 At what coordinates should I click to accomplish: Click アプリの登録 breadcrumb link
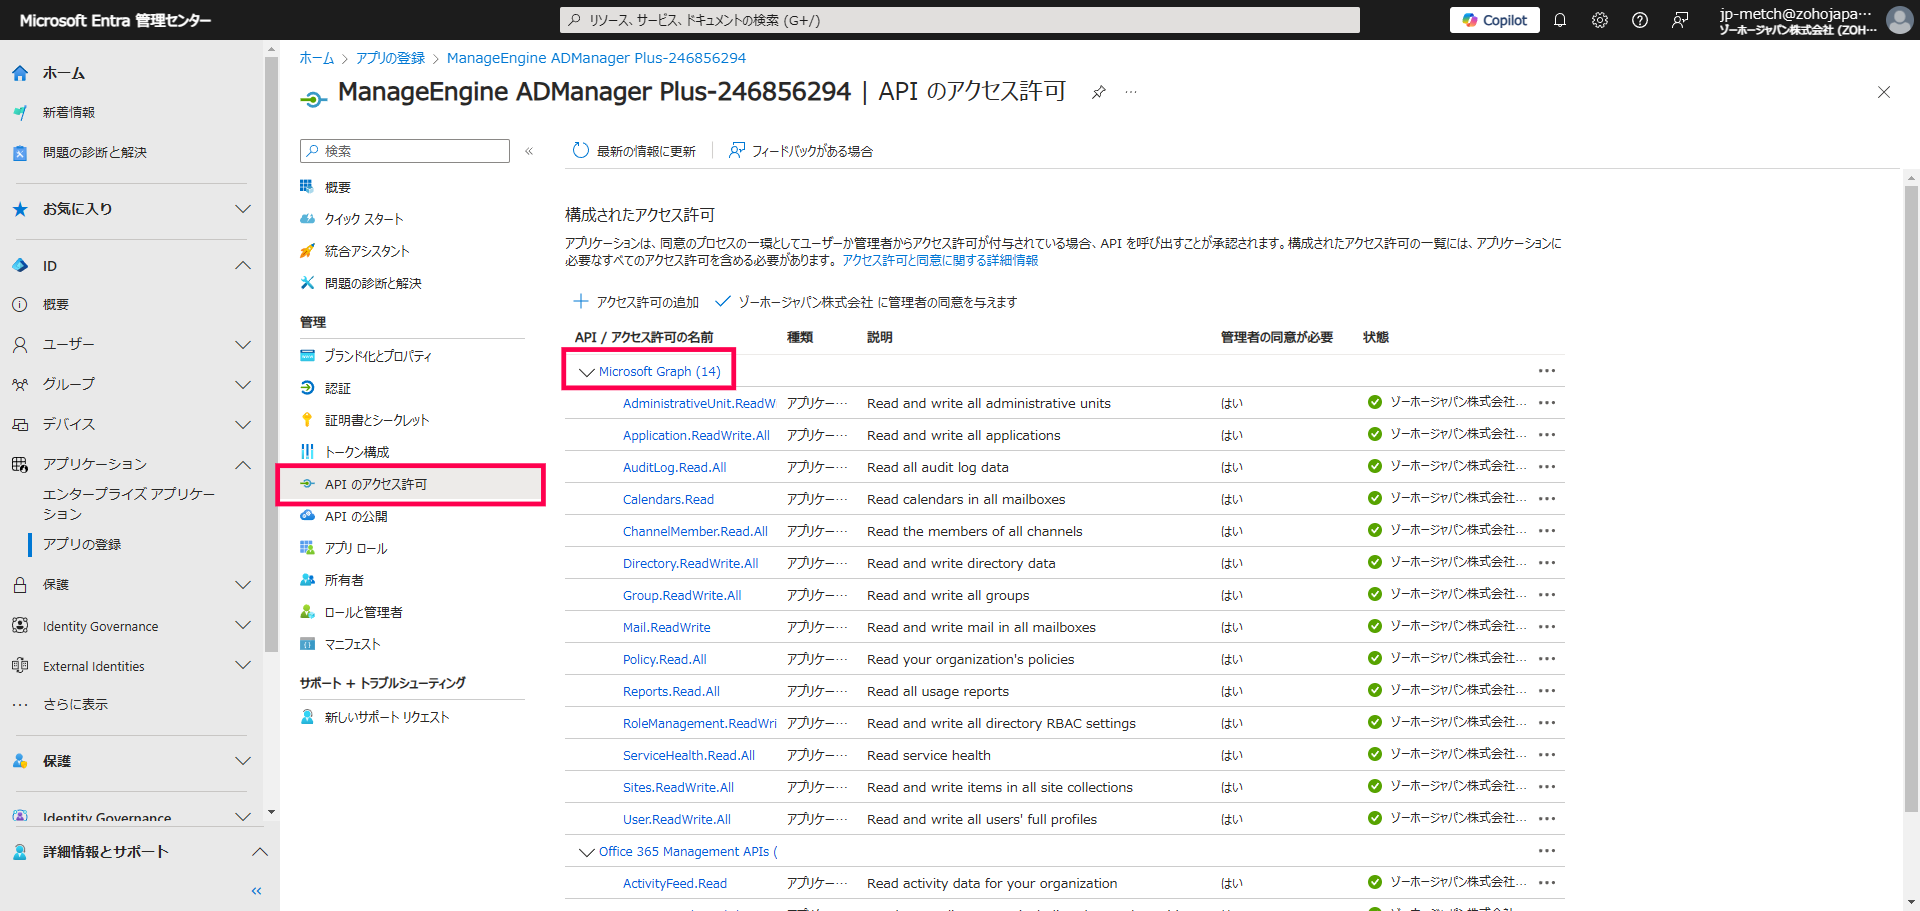click(390, 58)
